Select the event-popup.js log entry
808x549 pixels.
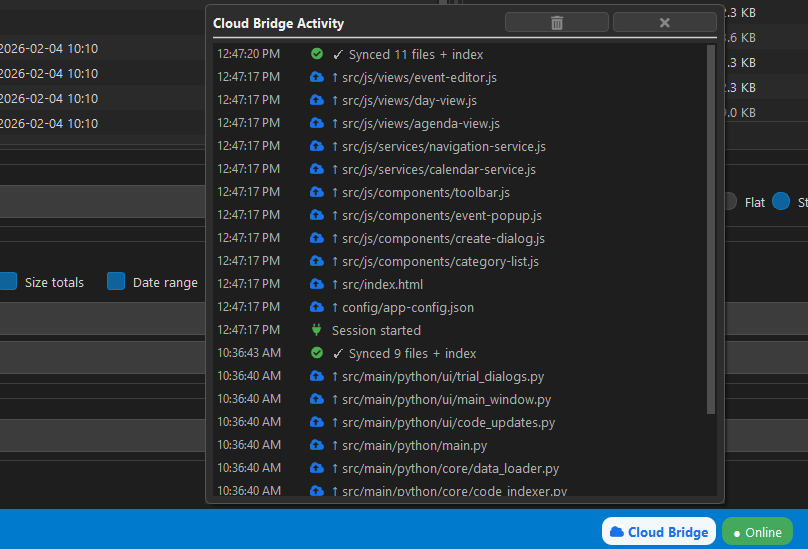pyautogui.click(x=460, y=215)
